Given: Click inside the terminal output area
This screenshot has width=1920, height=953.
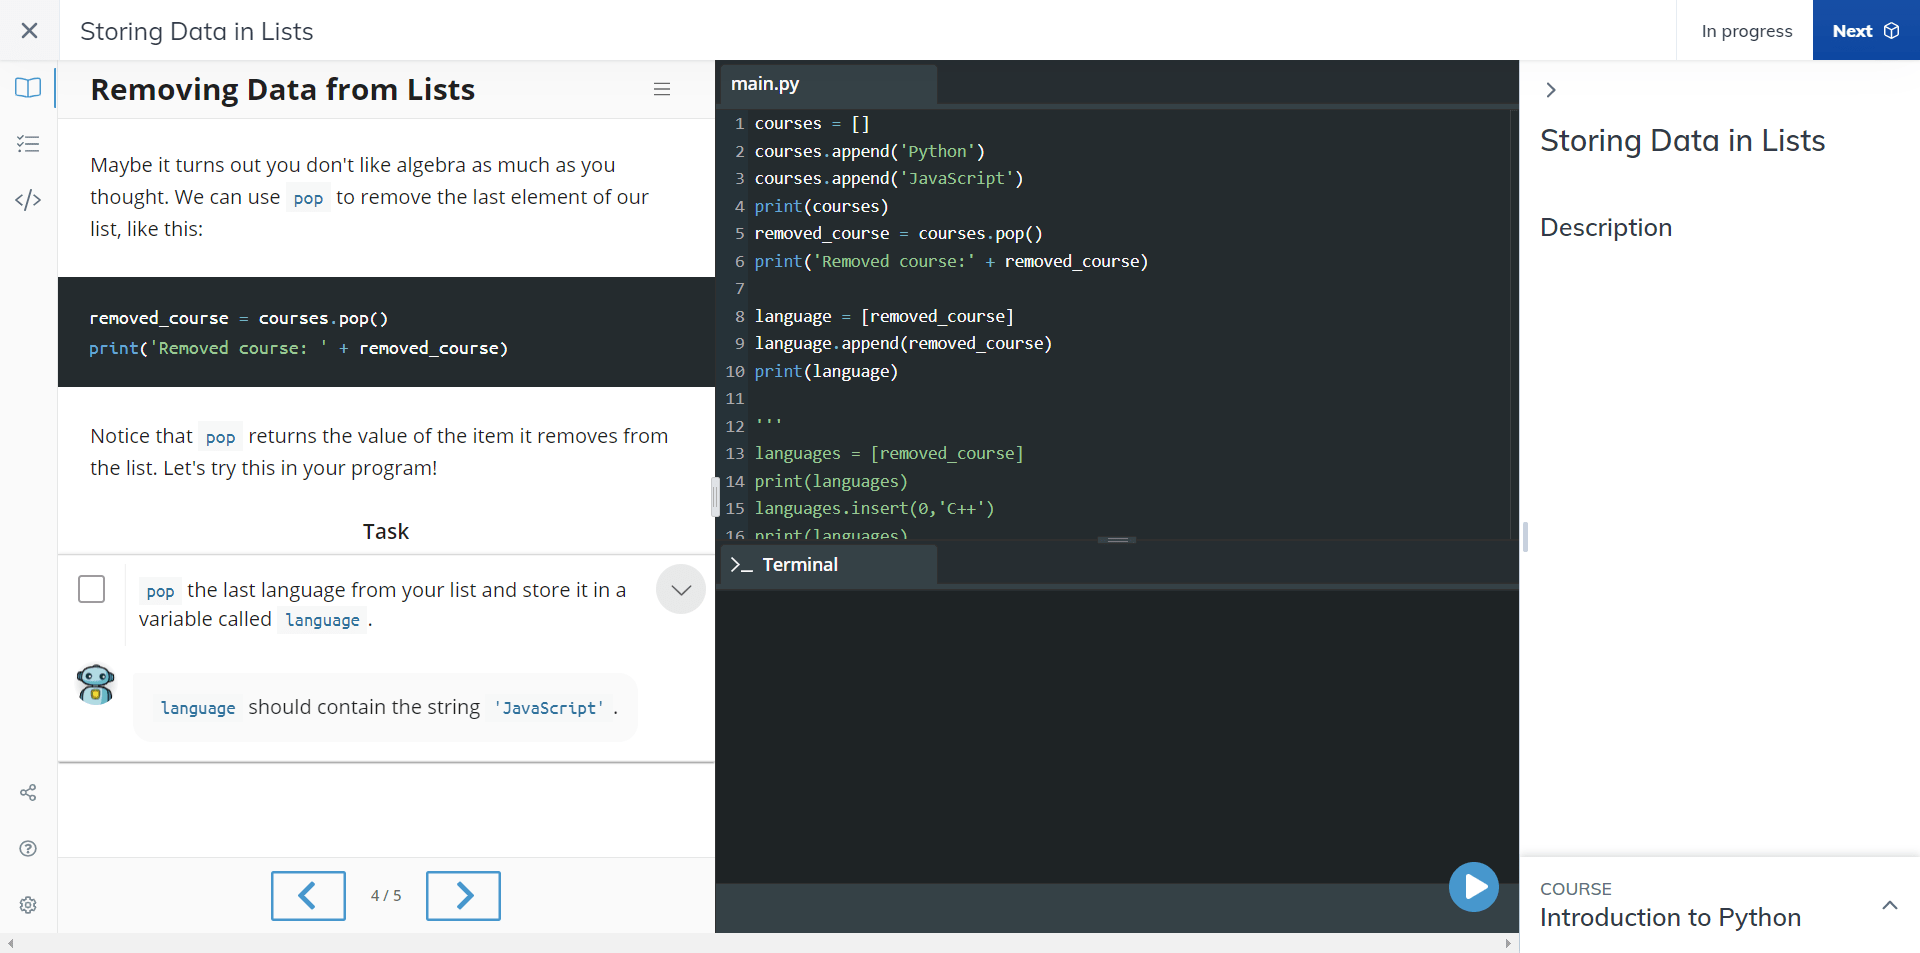Looking at the screenshot, I should pos(1117,735).
